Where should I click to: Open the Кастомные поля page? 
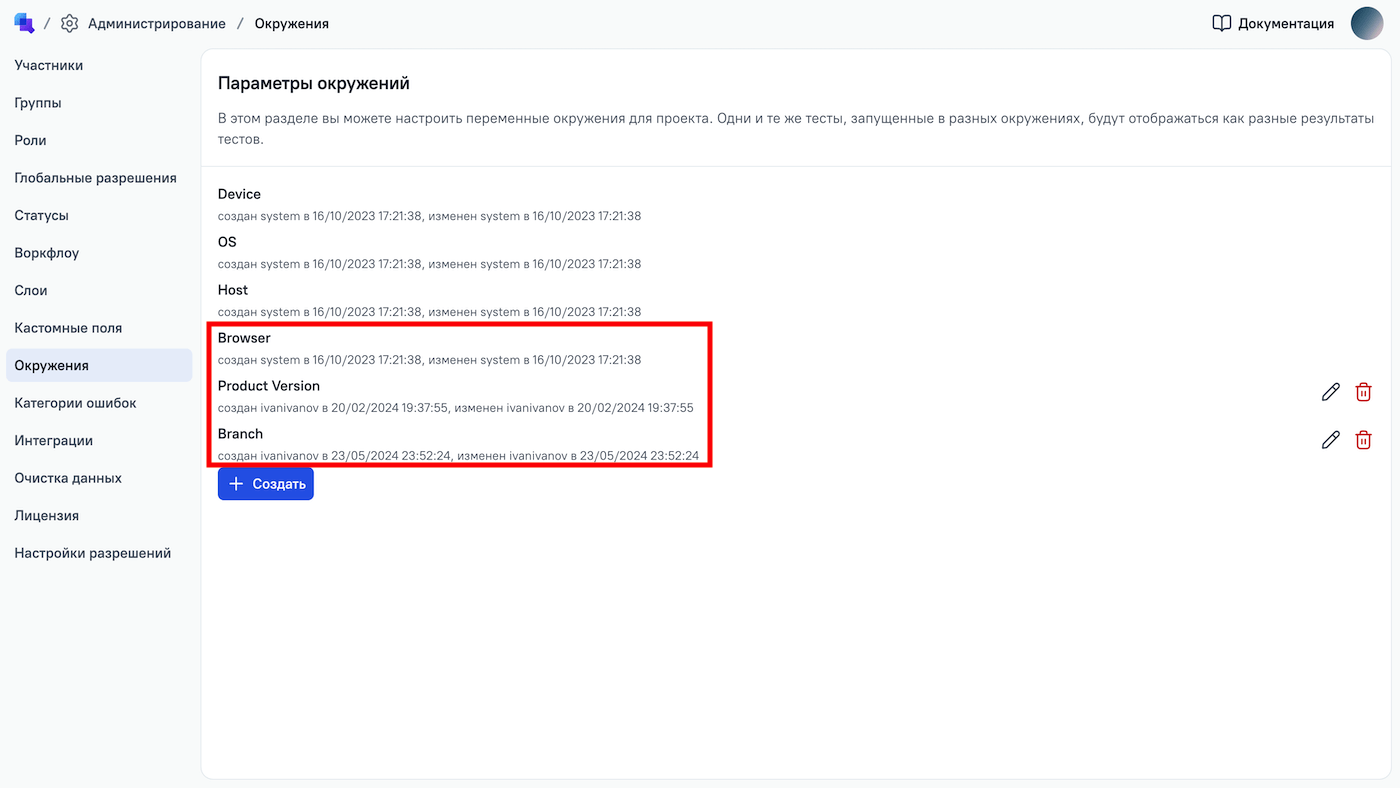coord(68,328)
